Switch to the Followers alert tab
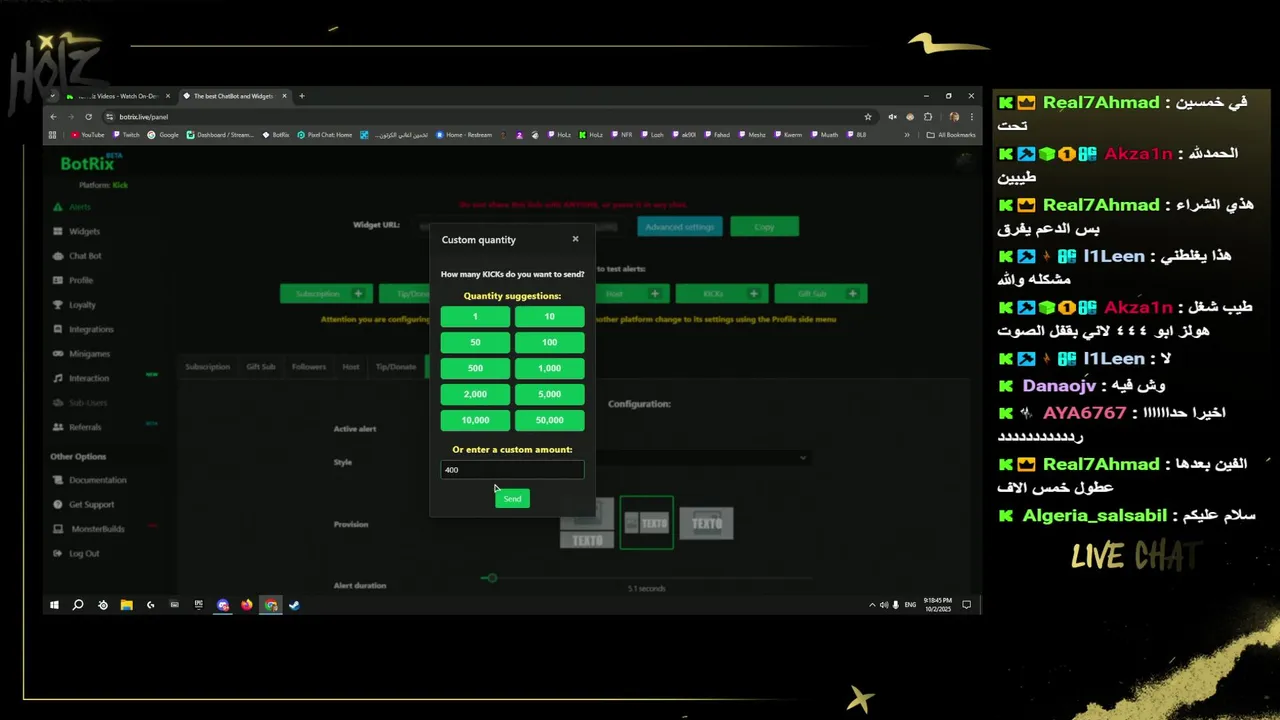 (309, 367)
